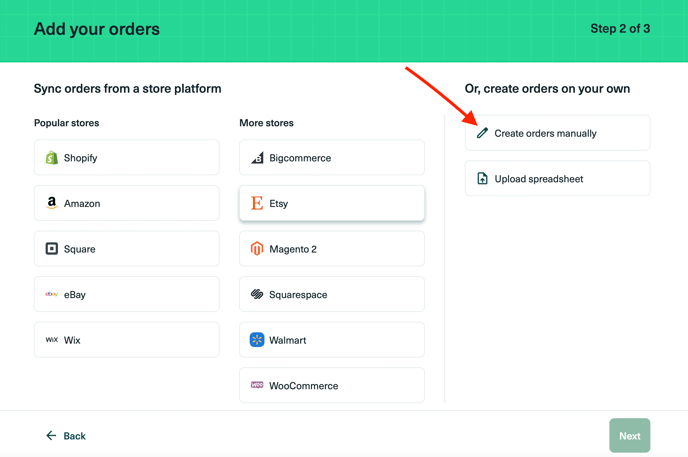Click the pencil icon for manual orders
This screenshot has width=688, height=457.
(482, 133)
